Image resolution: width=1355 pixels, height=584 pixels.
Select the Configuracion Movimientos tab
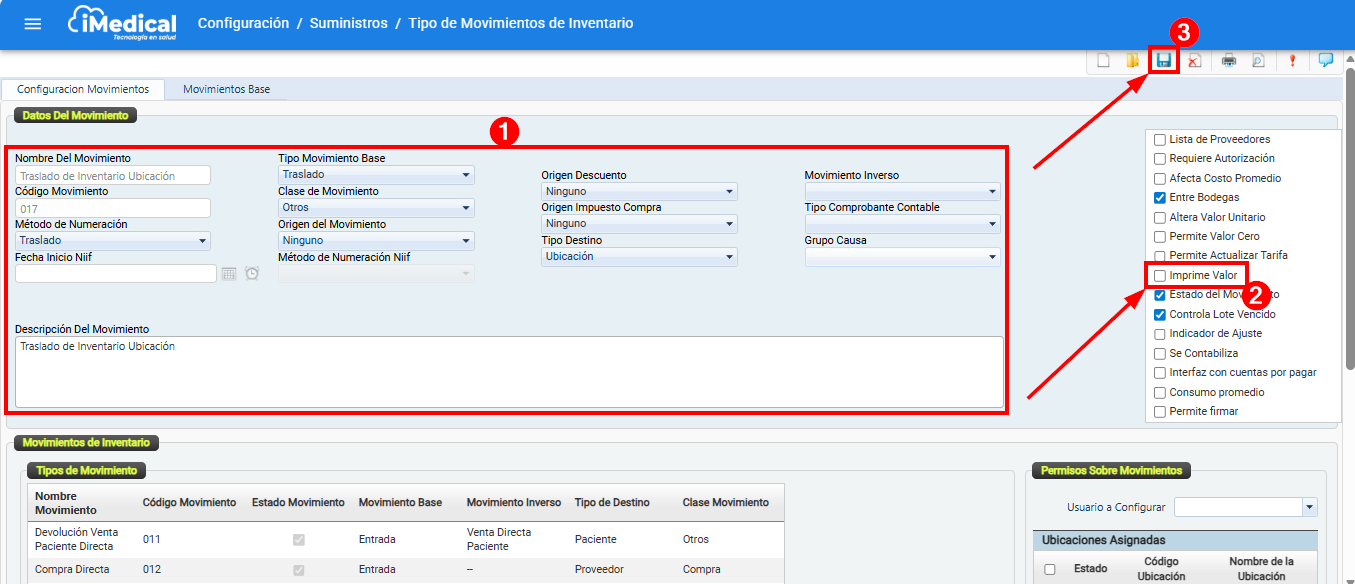tap(83, 89)
